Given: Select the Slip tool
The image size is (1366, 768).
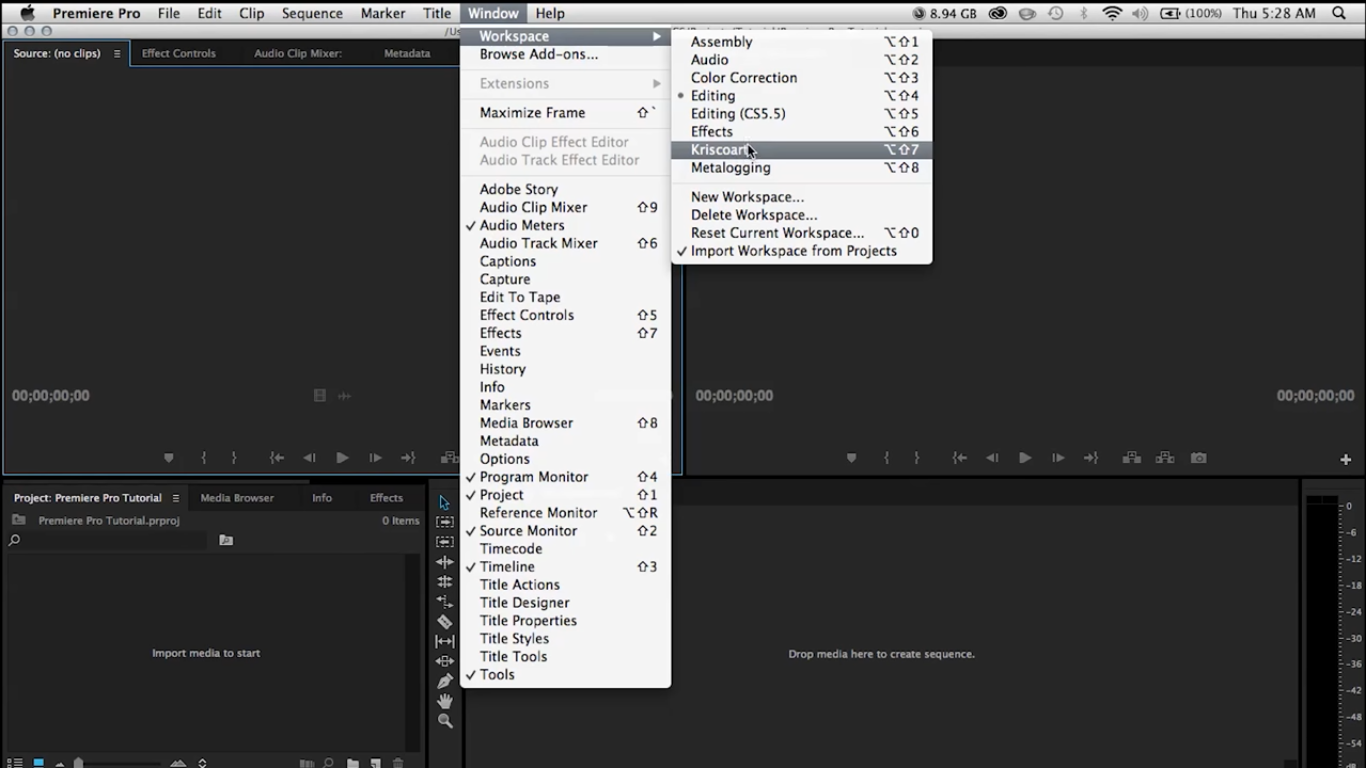Looking at the screenshot, I should pos(445,641).
